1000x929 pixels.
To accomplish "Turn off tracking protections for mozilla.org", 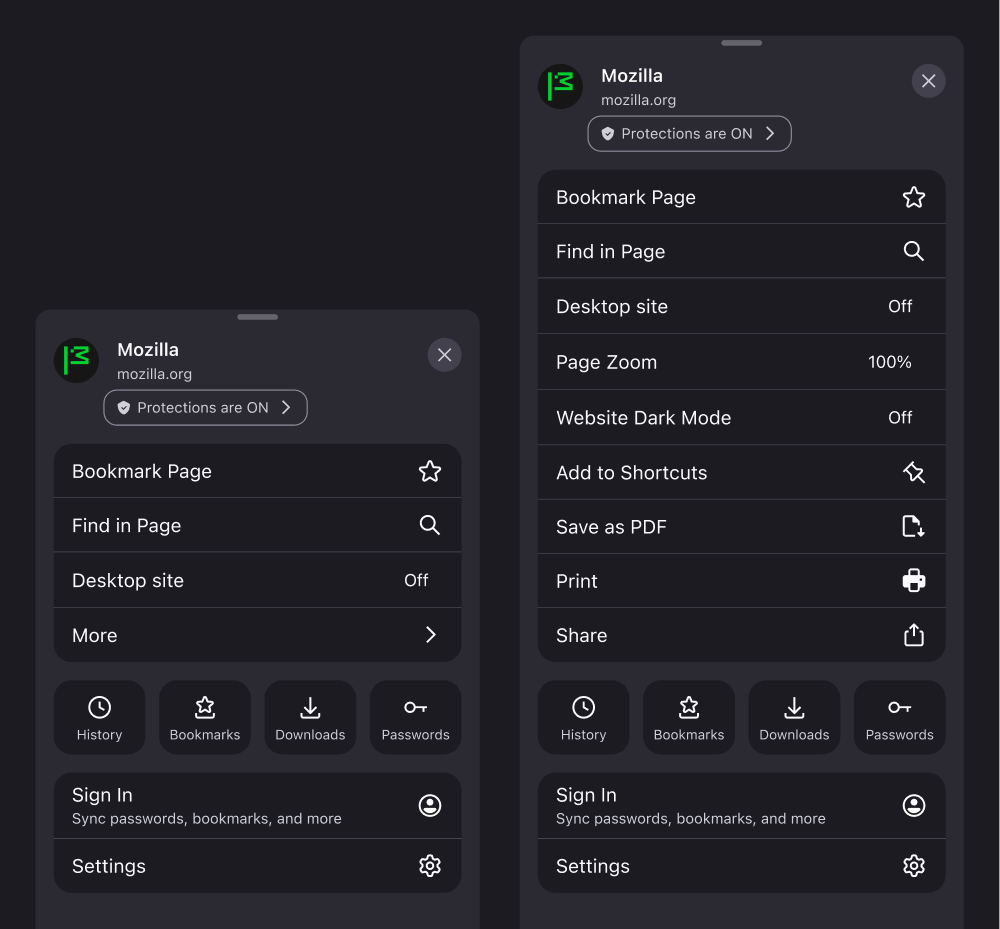I will point(689,133).
